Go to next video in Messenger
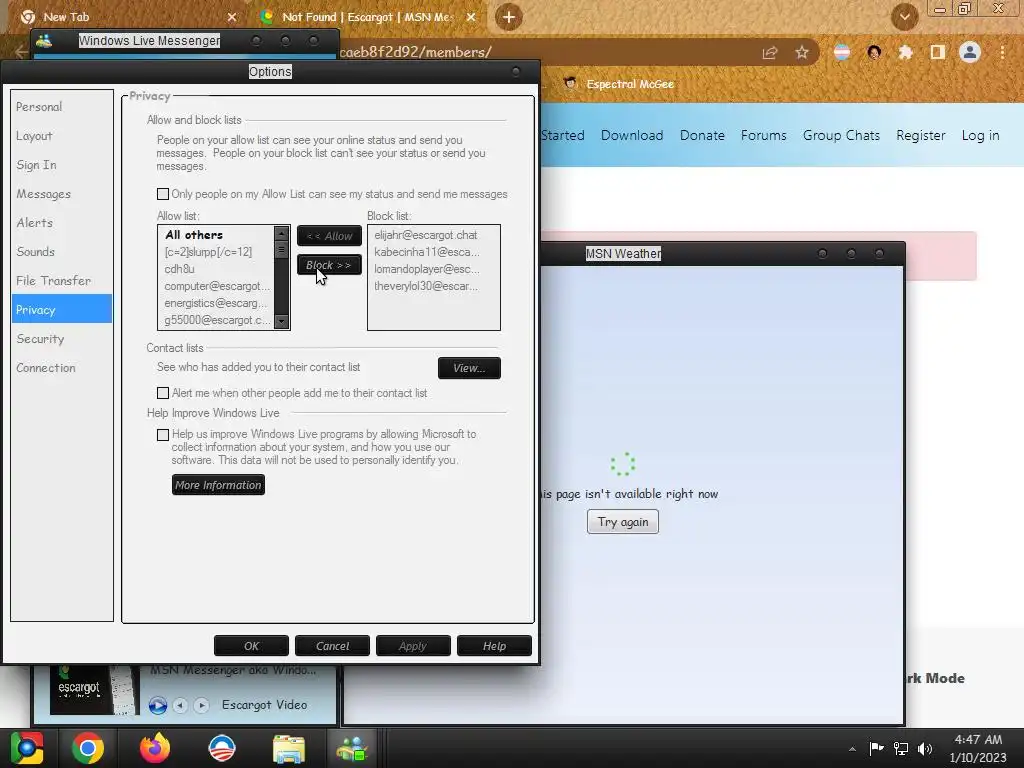 pos(201,705)
